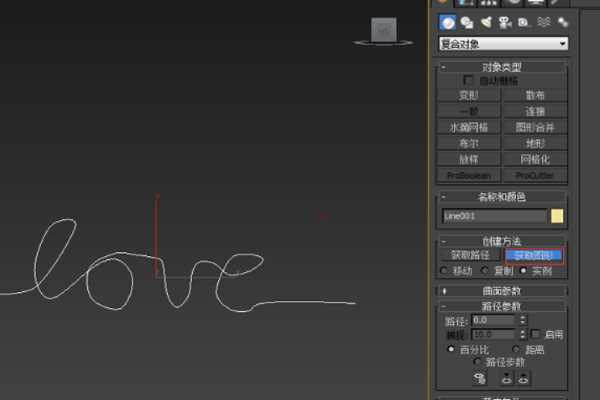Click the 地形 terrain button
Screen dimensions: 600x400
pyautogui.click(x=535, y=144)
